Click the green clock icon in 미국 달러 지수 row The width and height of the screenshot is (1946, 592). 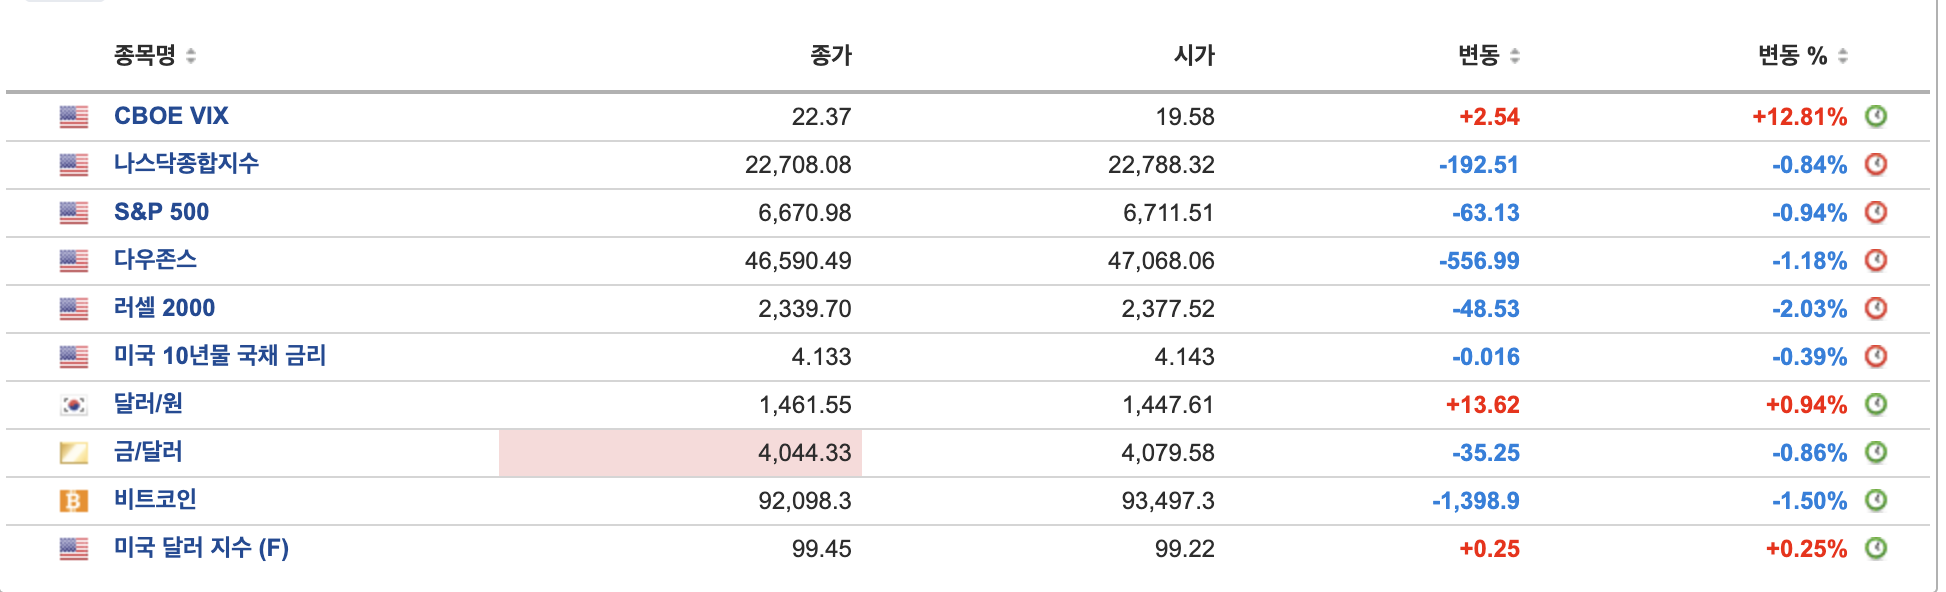click(x=1879, y=548)
